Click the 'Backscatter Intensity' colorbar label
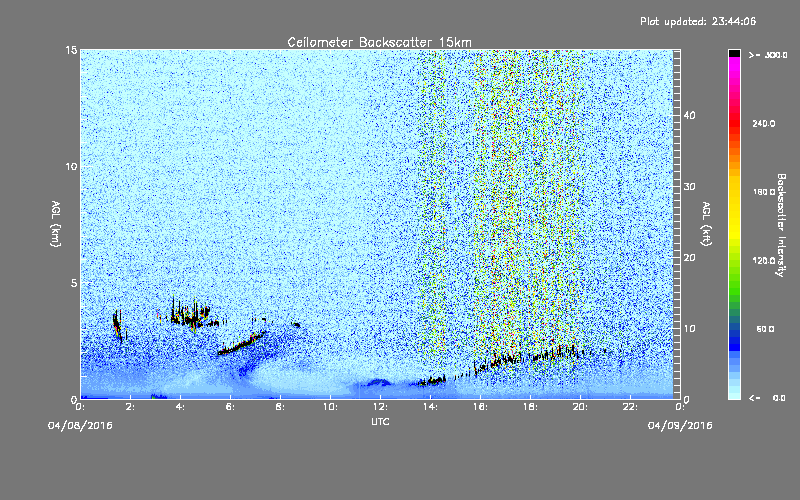 781,225
